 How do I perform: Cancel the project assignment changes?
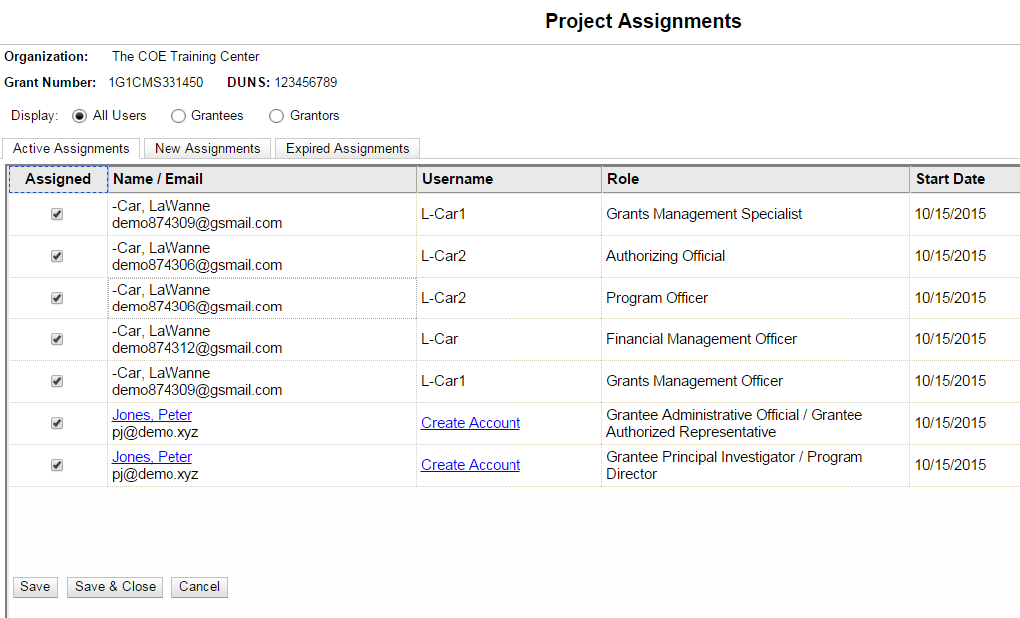(199, 587)
